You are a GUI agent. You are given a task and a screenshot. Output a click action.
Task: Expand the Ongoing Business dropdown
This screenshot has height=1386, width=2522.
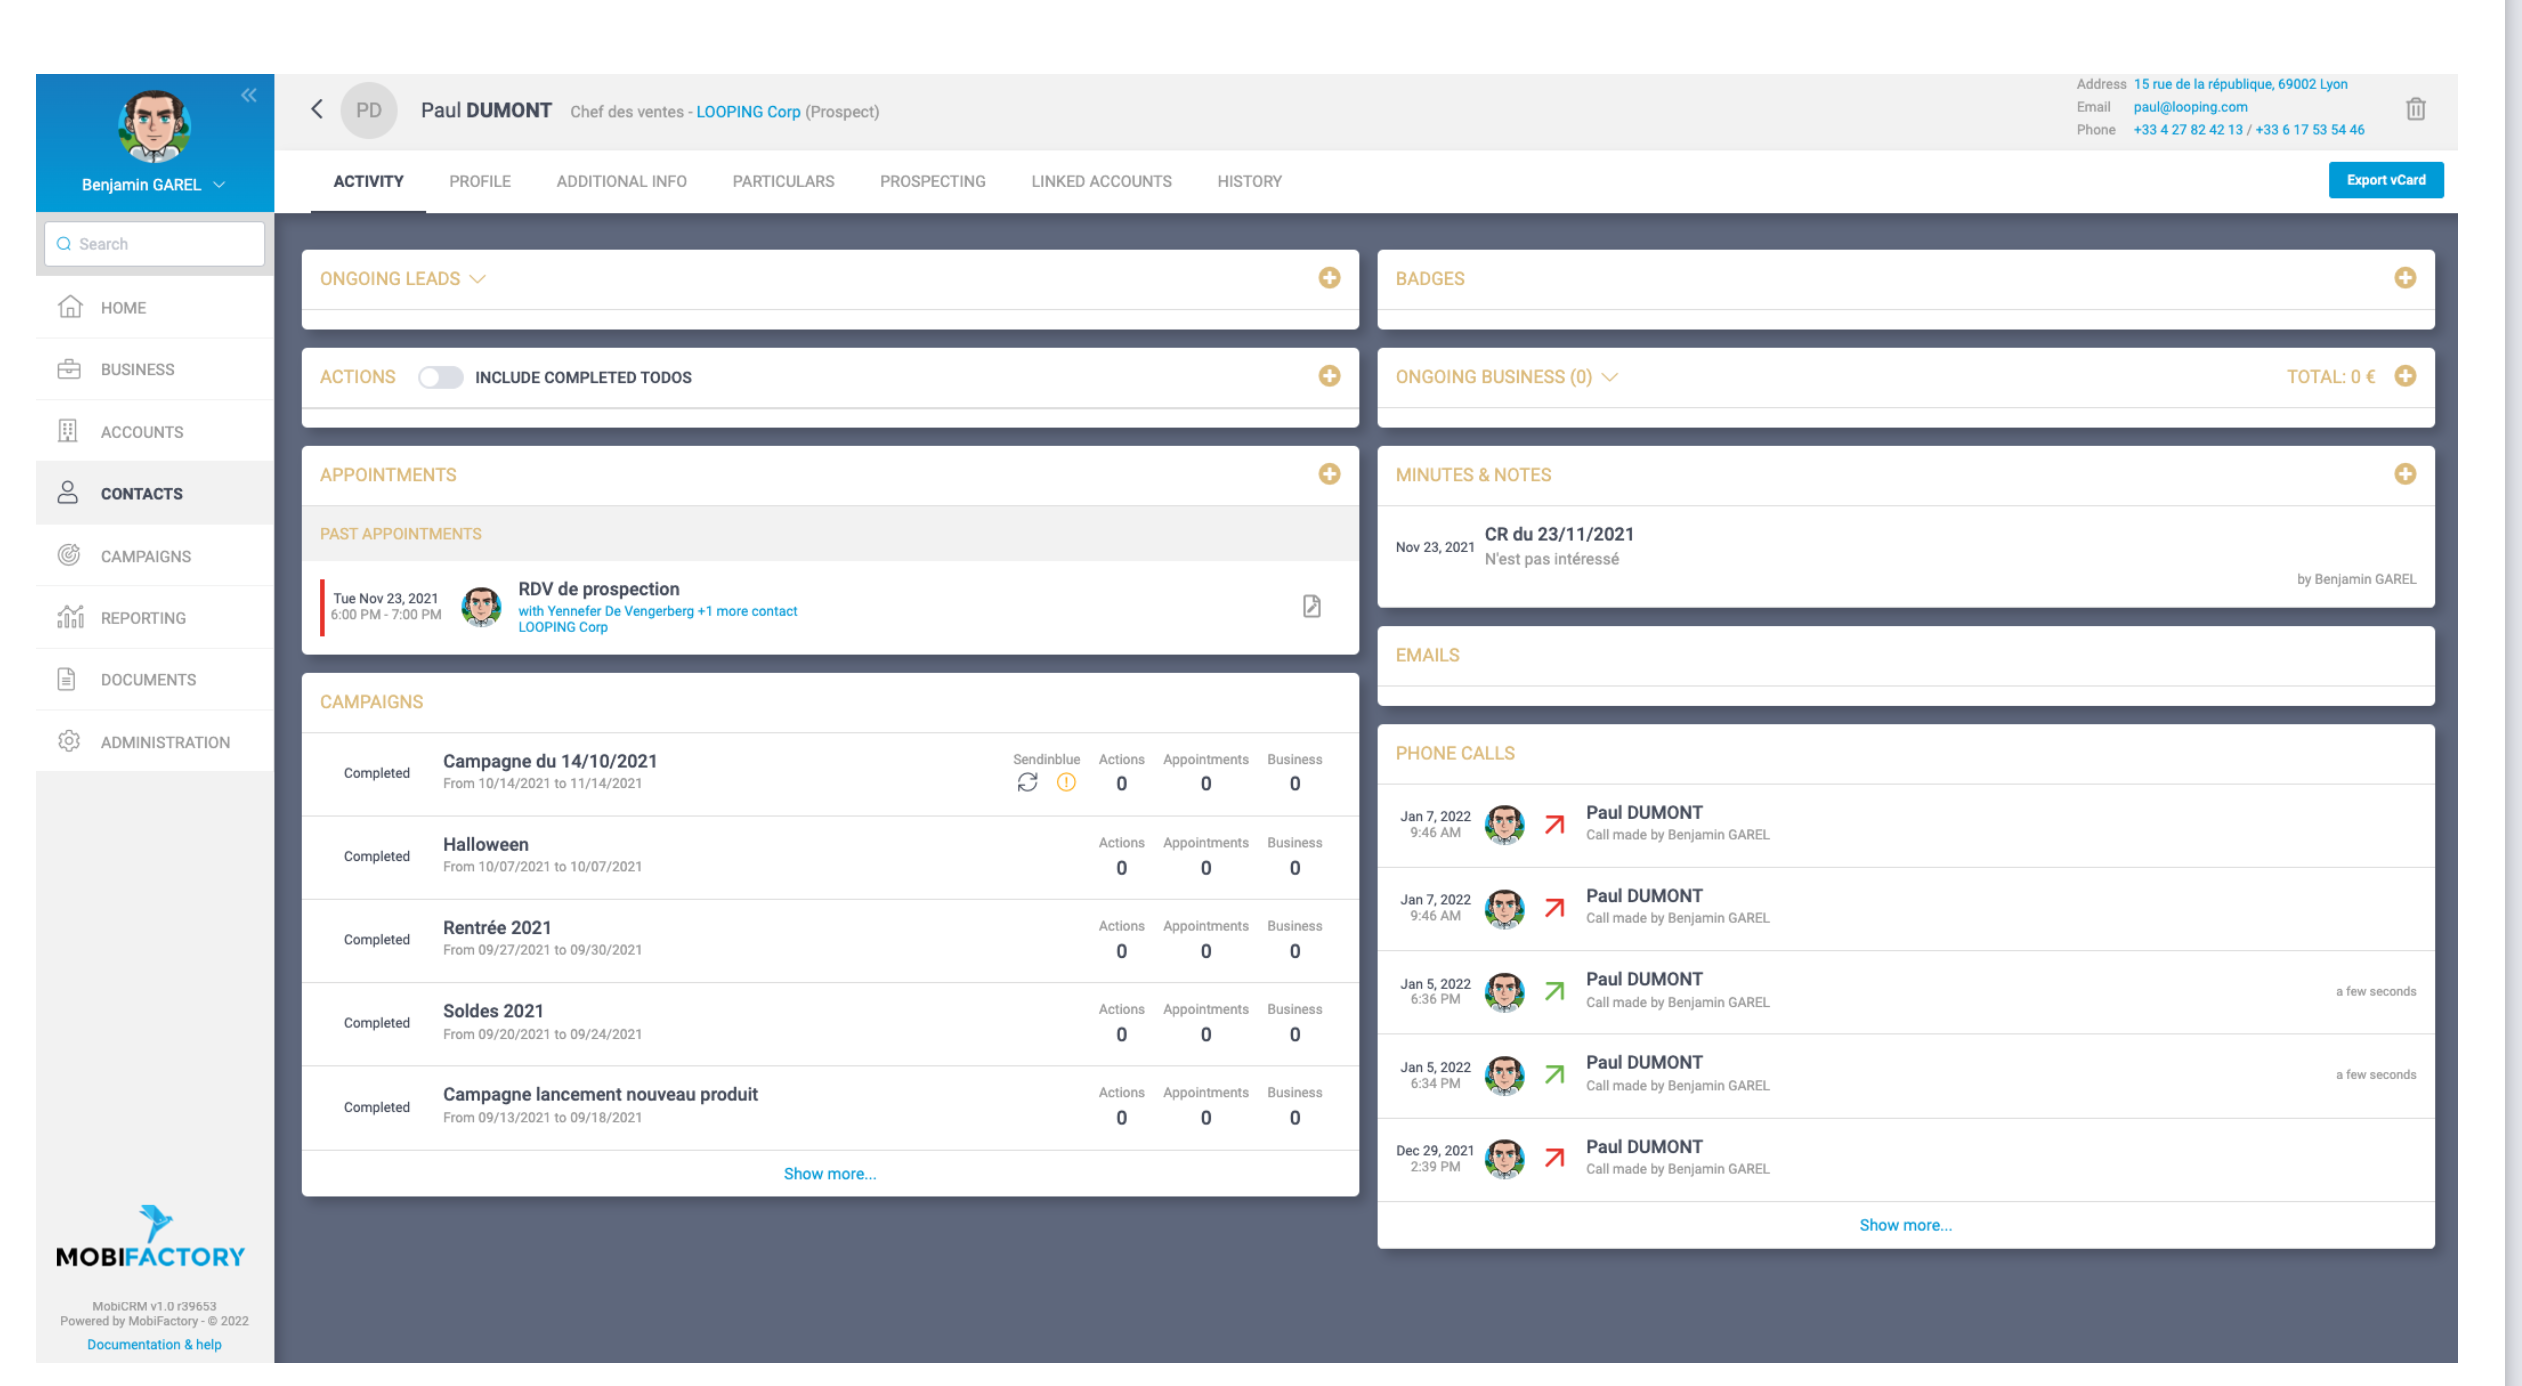[x=1611, y=377]
